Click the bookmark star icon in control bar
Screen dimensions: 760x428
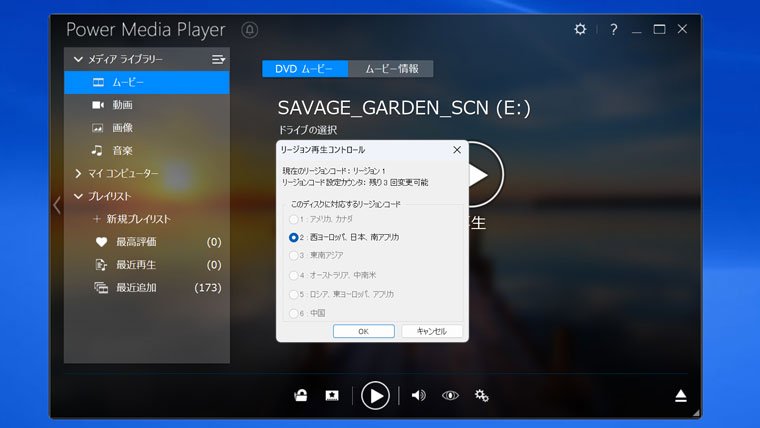pyautogui.click(x=332, y=396)
